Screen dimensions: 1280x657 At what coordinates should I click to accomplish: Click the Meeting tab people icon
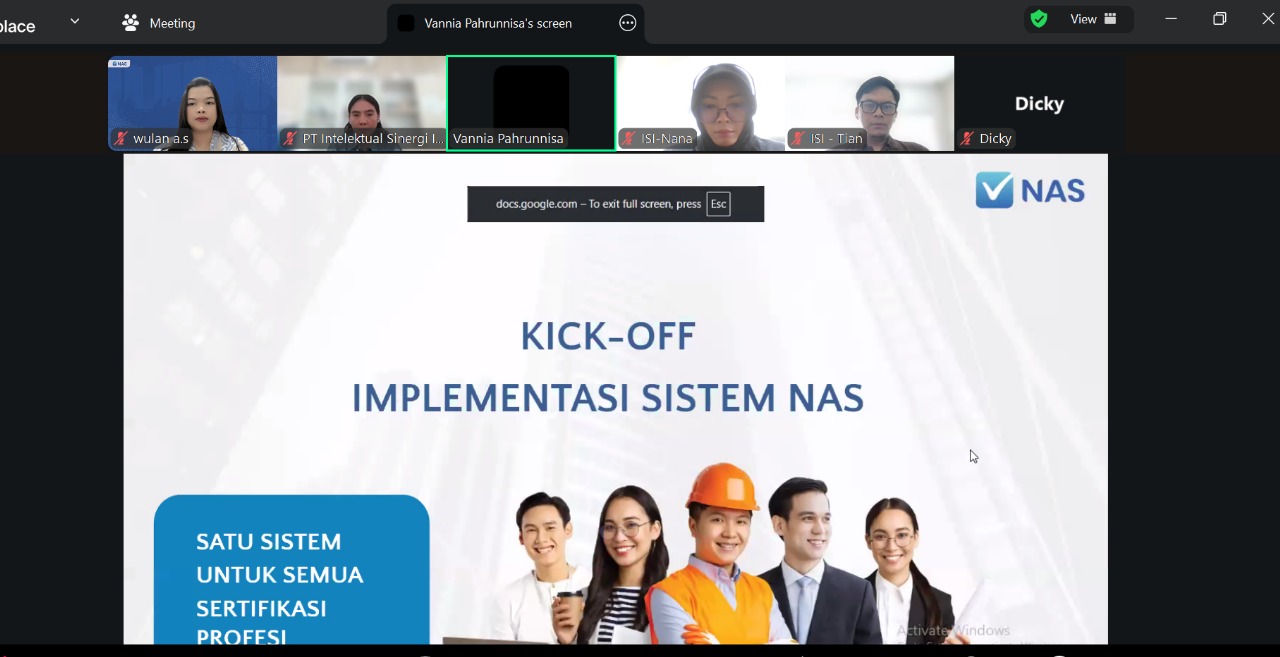coord(130,23)
